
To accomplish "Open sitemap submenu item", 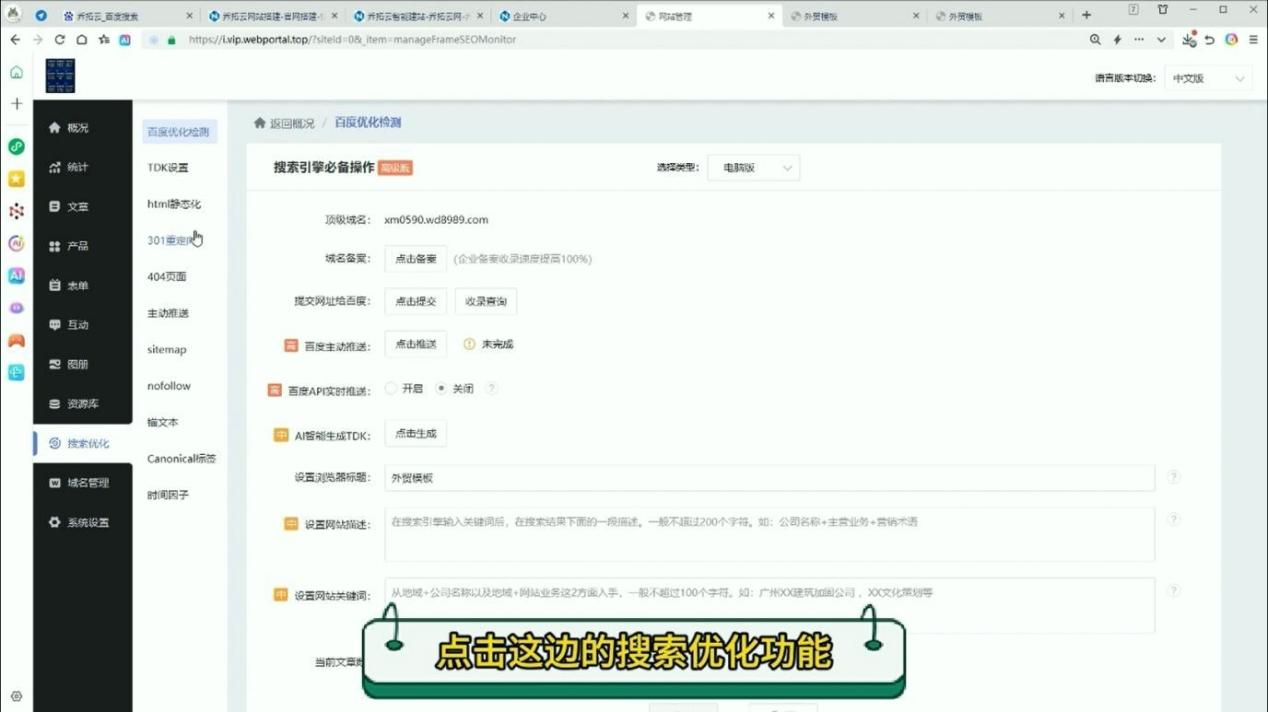I will [167, 350].
